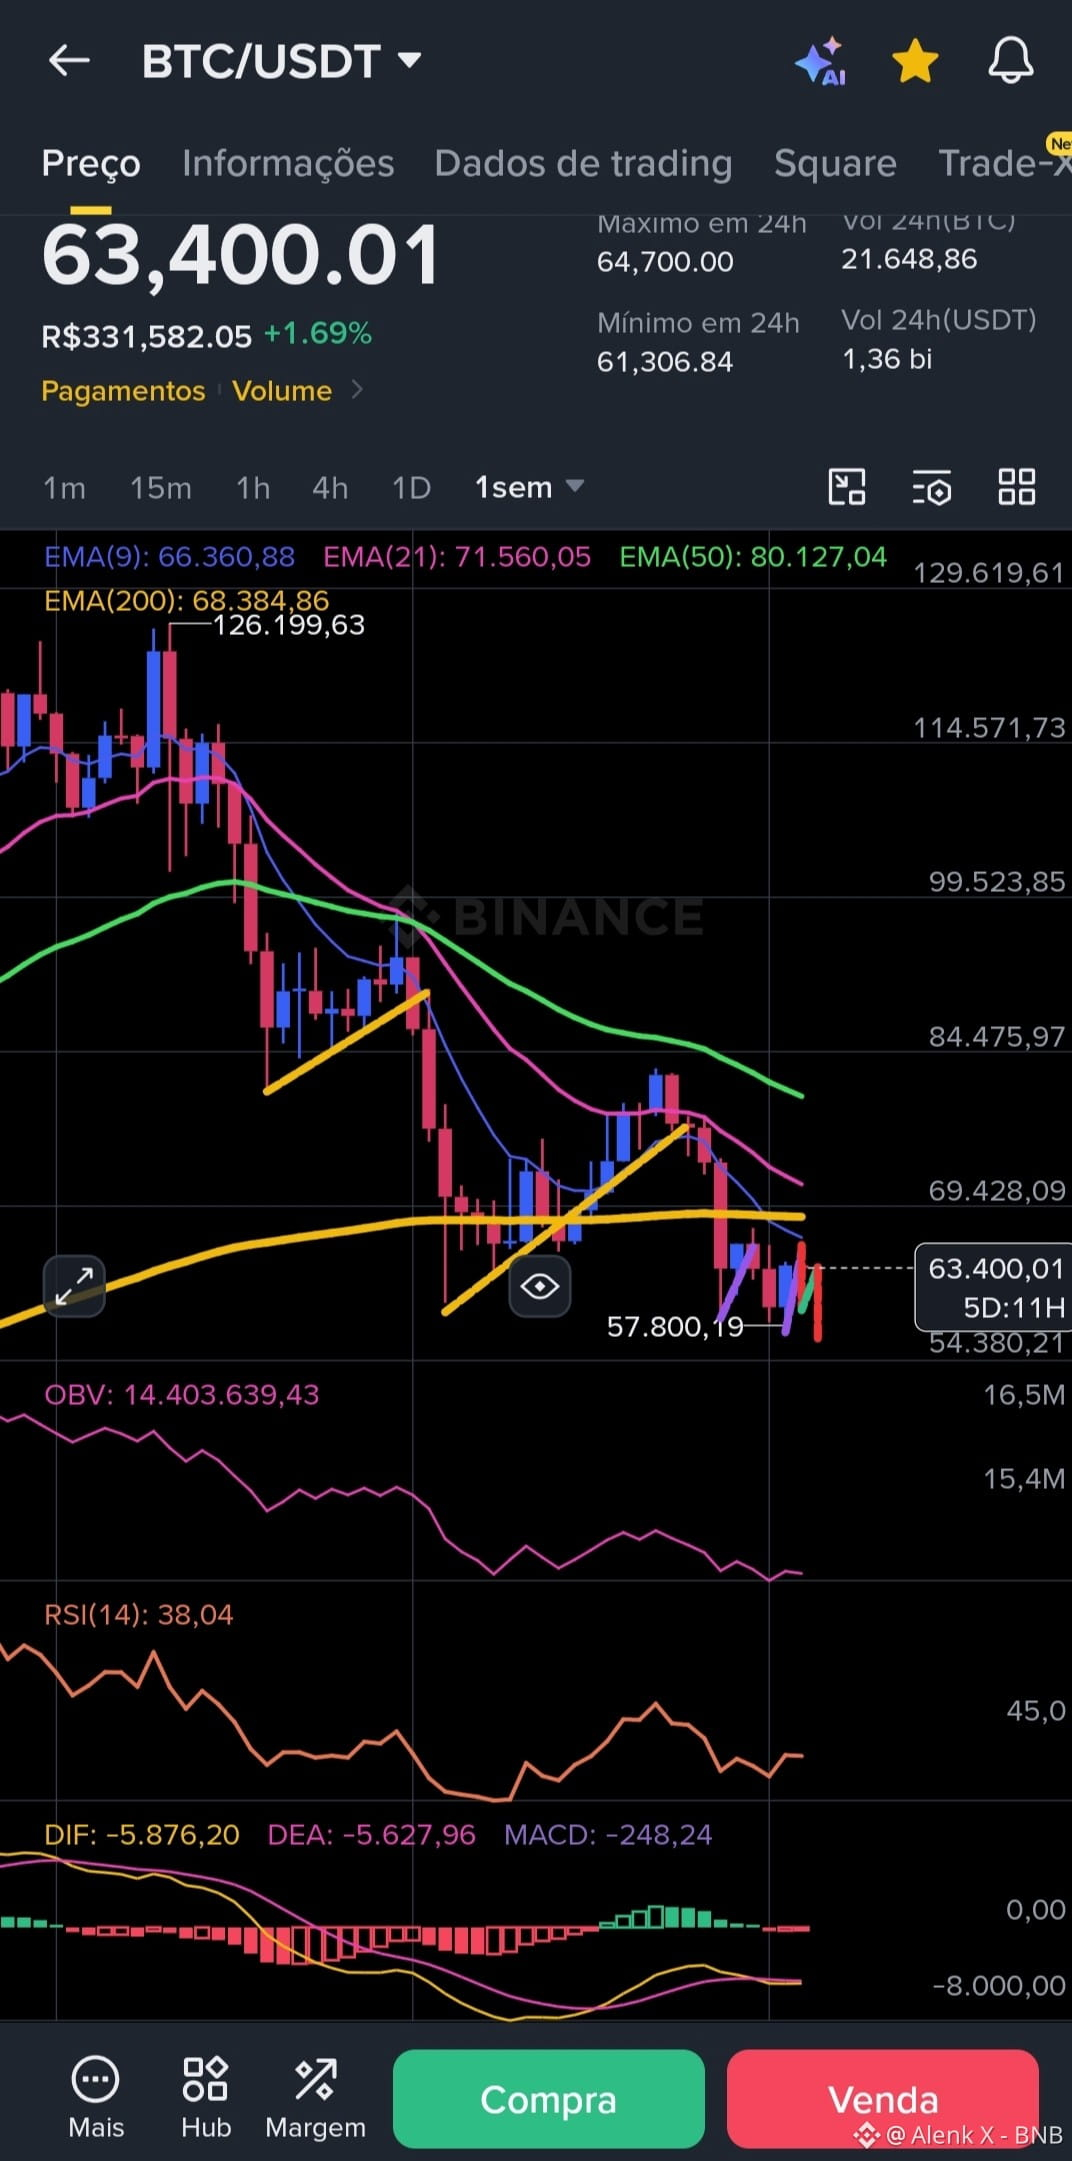Toggle the yellow favorite star

pyautogui.click(x=915, y=62)
